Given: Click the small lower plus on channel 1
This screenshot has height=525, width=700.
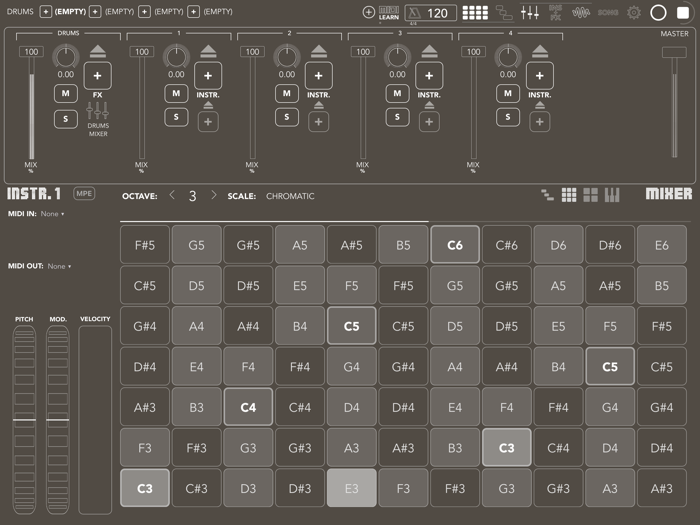Looking at the screenshot, I should point(208,122).
